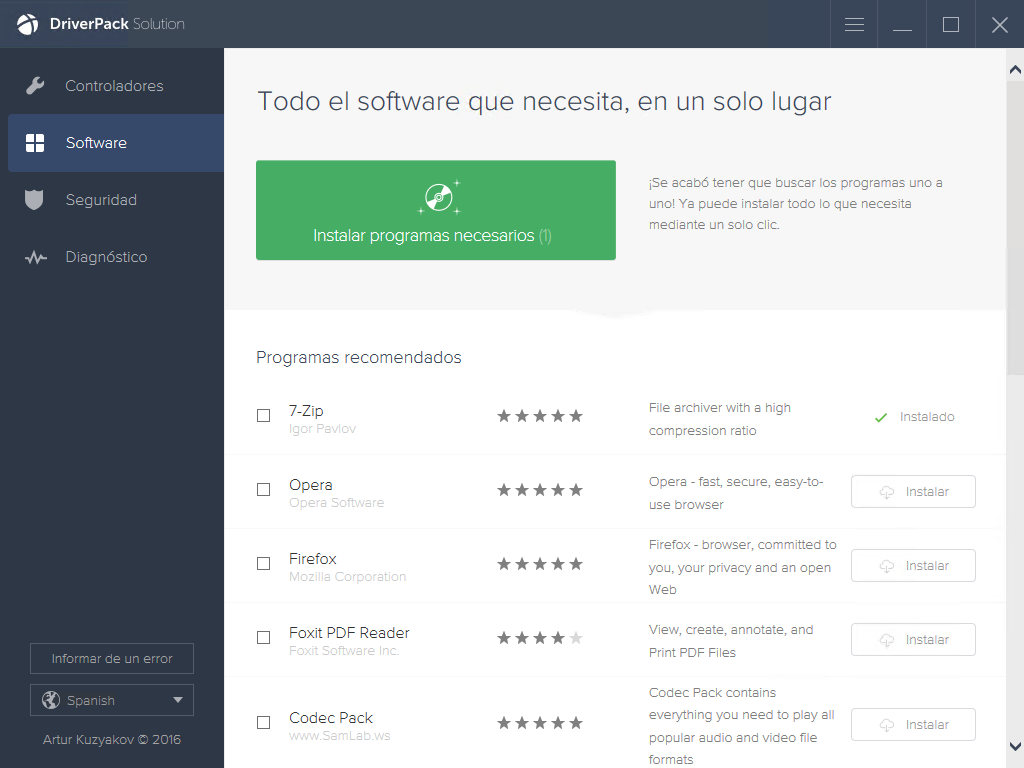Click the star rating for Codec Pack
This screenshot has height=768, width=1024.
pos(539,723)
